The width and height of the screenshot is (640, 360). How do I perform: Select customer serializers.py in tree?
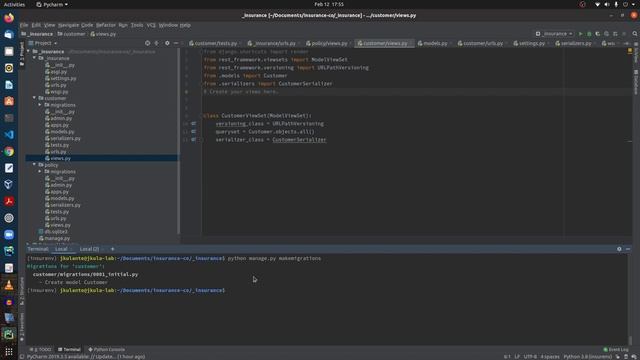tap(65, 138)
